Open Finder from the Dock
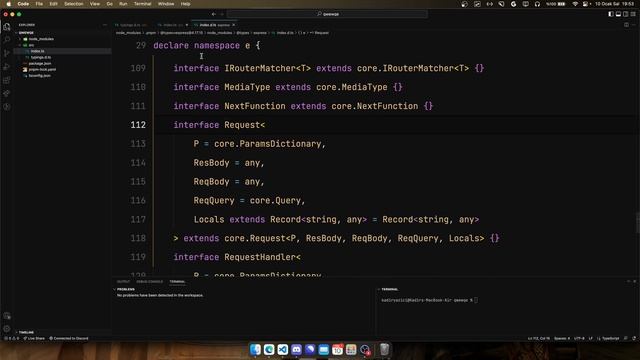This screenshot has width=640, height=360. click(x=255, y=349)
